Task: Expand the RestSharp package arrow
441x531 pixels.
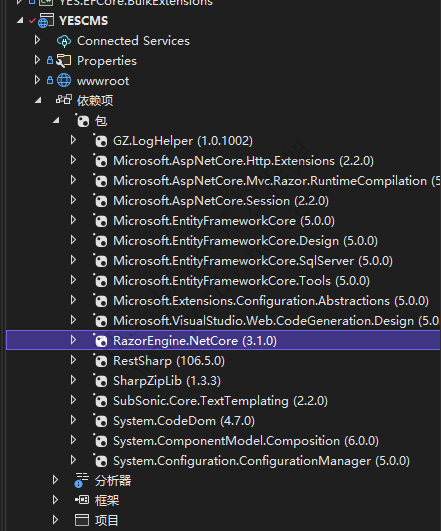Action: [x=73, y=360]
